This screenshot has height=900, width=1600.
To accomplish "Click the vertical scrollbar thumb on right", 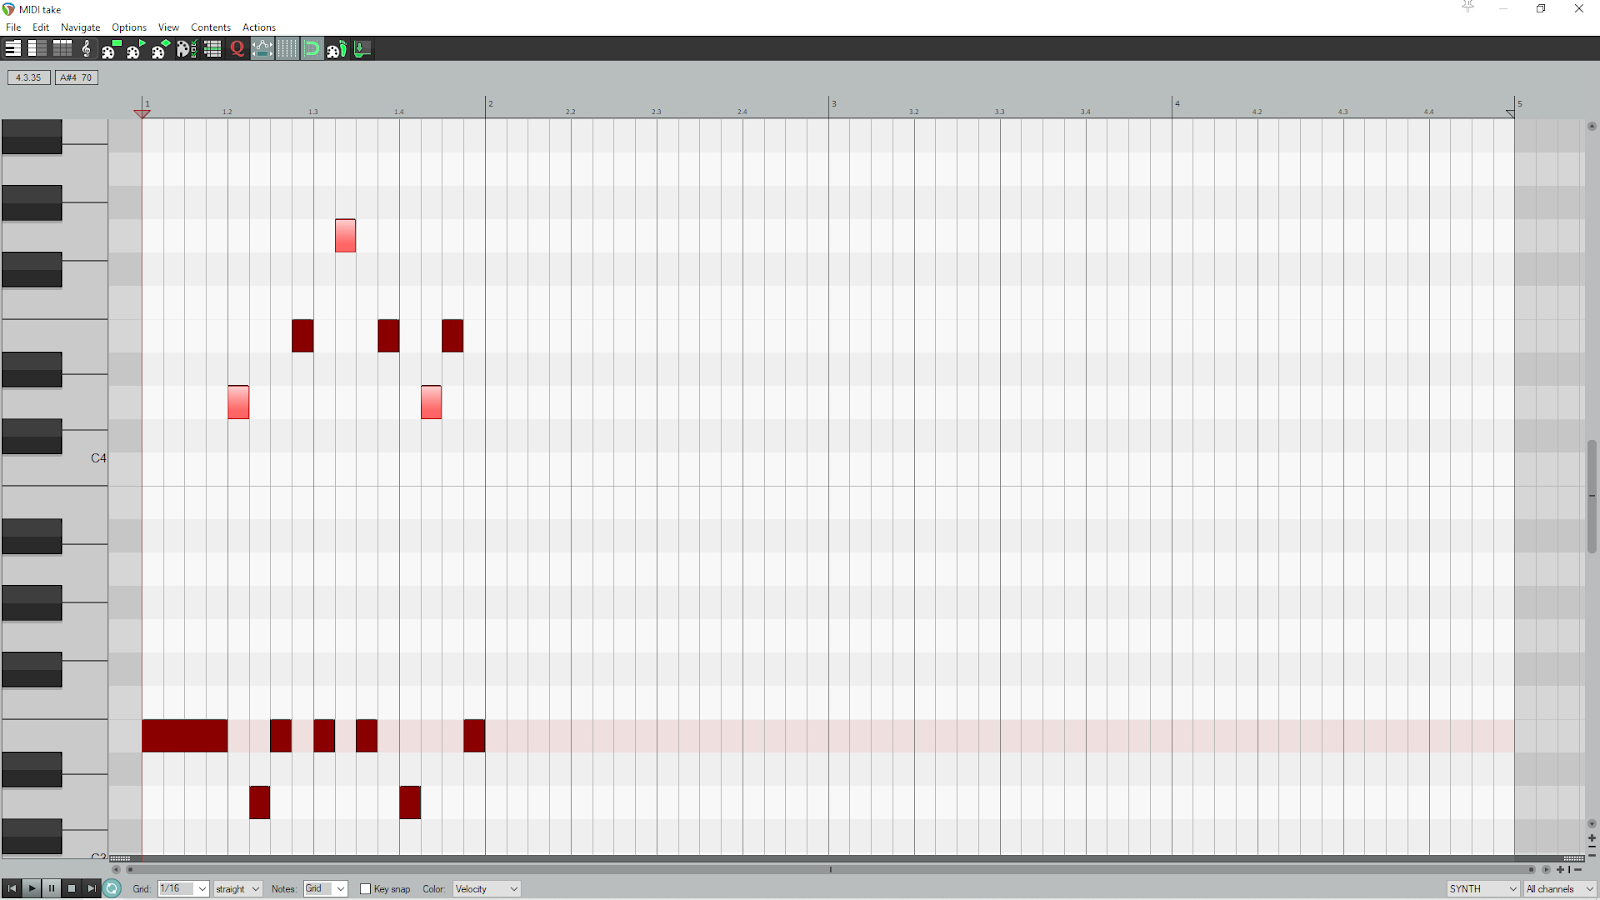I will coord(1591,496).
